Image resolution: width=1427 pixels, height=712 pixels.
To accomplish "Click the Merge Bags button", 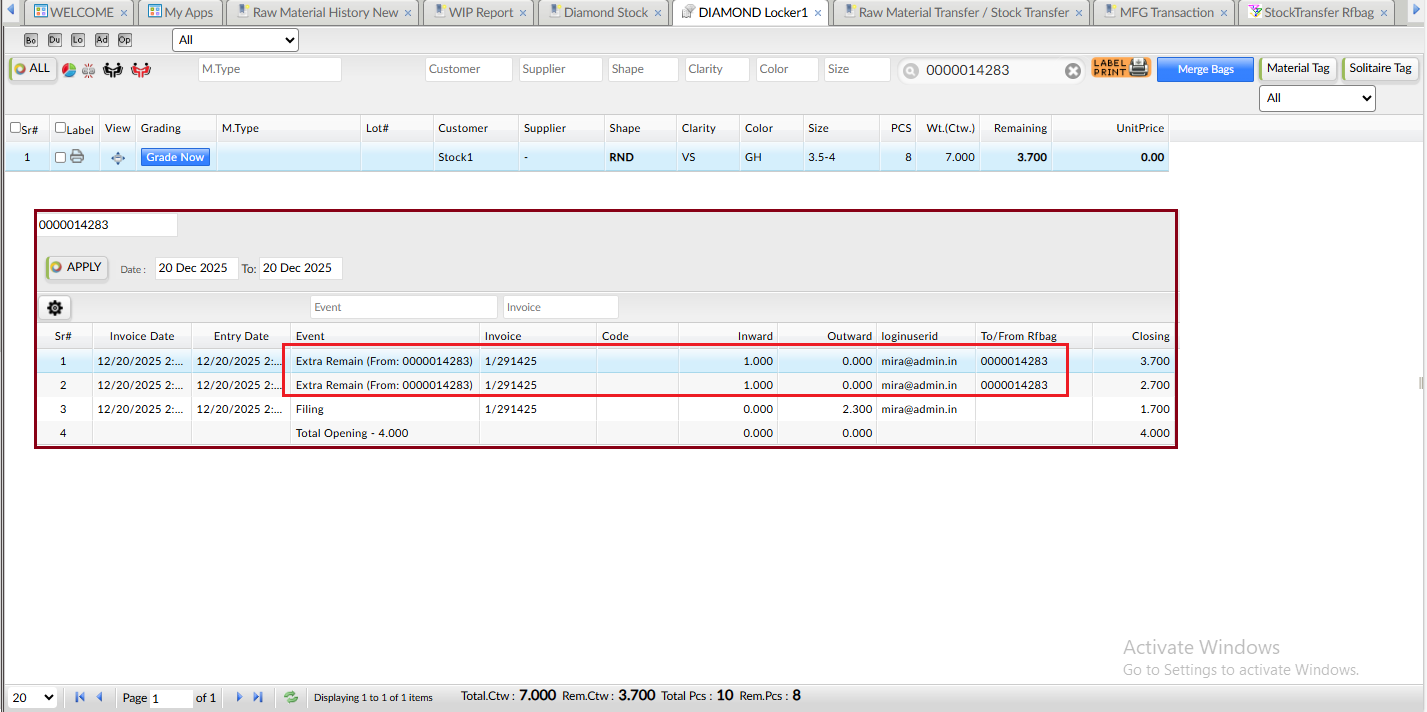I will coord(1204,69).
